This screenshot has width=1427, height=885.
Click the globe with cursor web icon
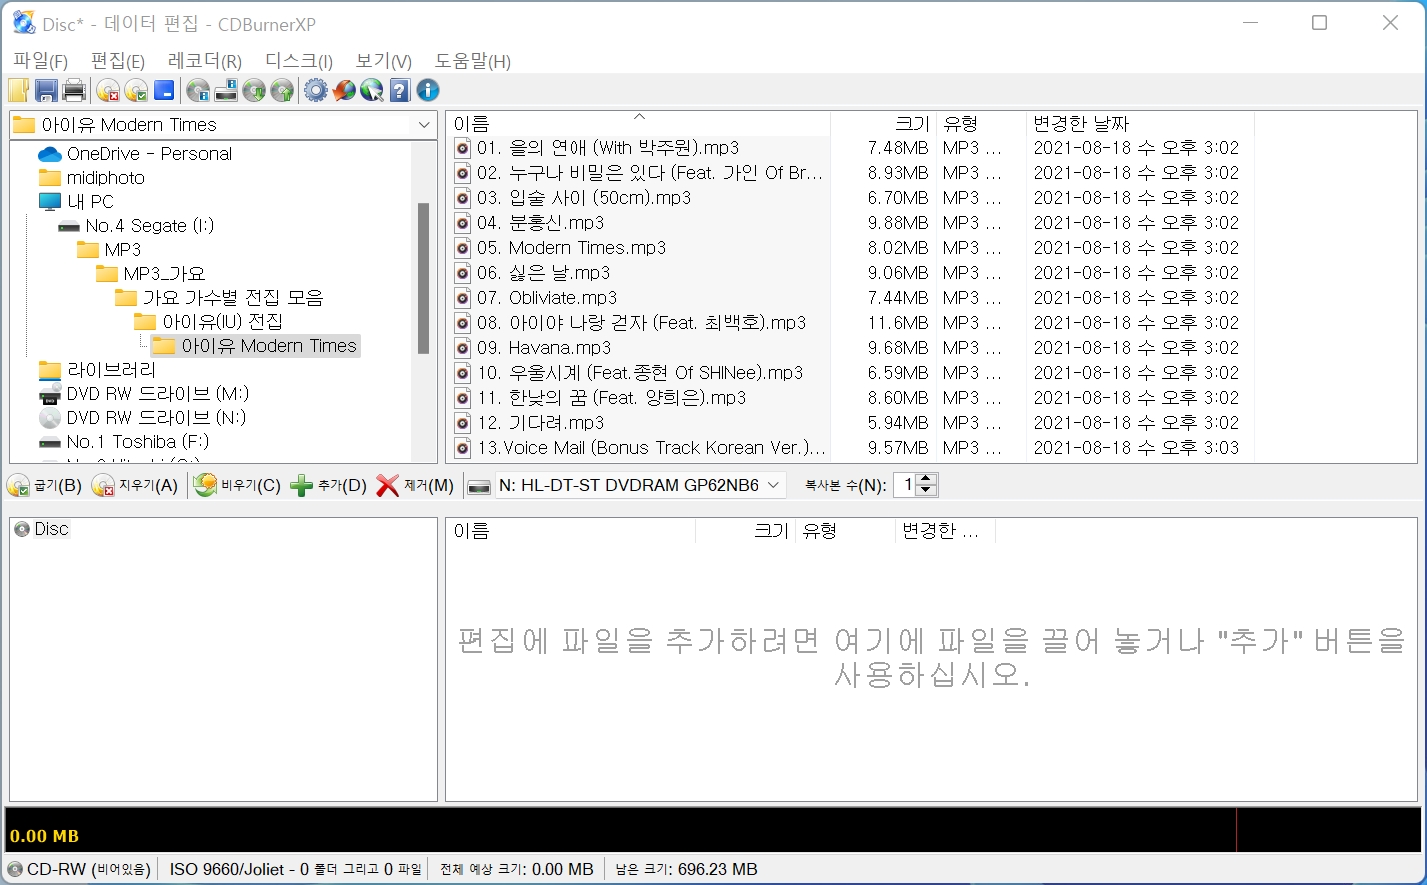372,91
